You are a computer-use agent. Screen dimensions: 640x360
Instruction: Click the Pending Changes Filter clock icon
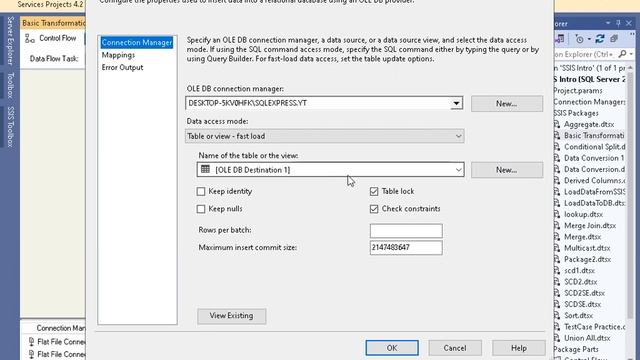tap(579, 39)
